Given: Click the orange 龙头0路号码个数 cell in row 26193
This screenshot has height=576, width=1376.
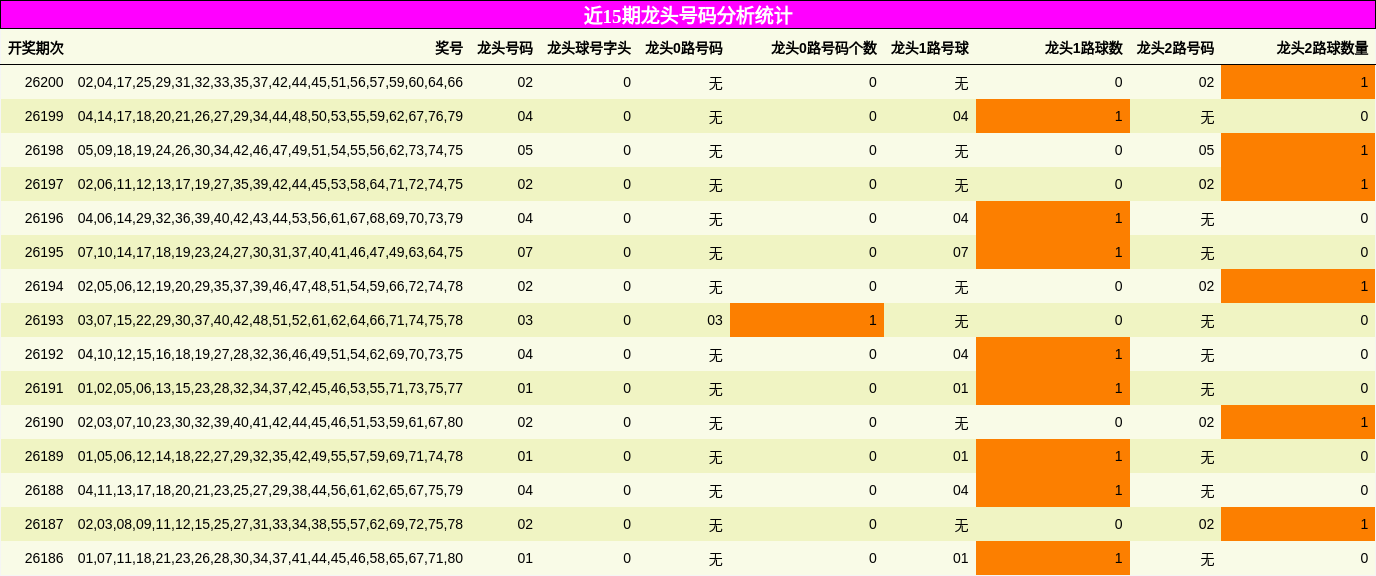Looking at the screenshot, I should [x=807, y=320].
